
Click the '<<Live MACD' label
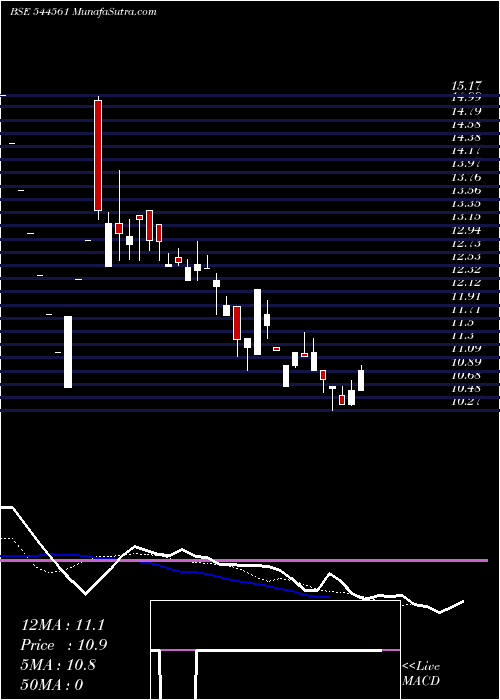pos(421,674)
